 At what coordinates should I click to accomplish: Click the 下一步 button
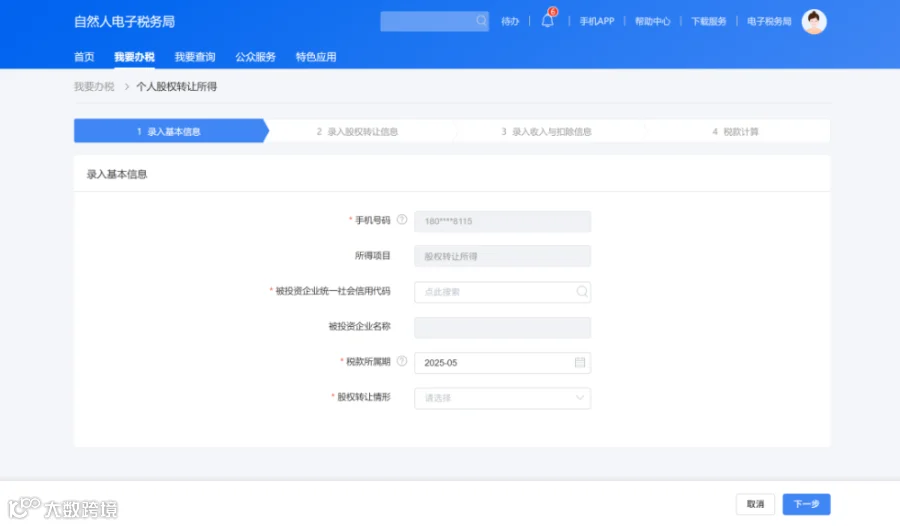806,504
